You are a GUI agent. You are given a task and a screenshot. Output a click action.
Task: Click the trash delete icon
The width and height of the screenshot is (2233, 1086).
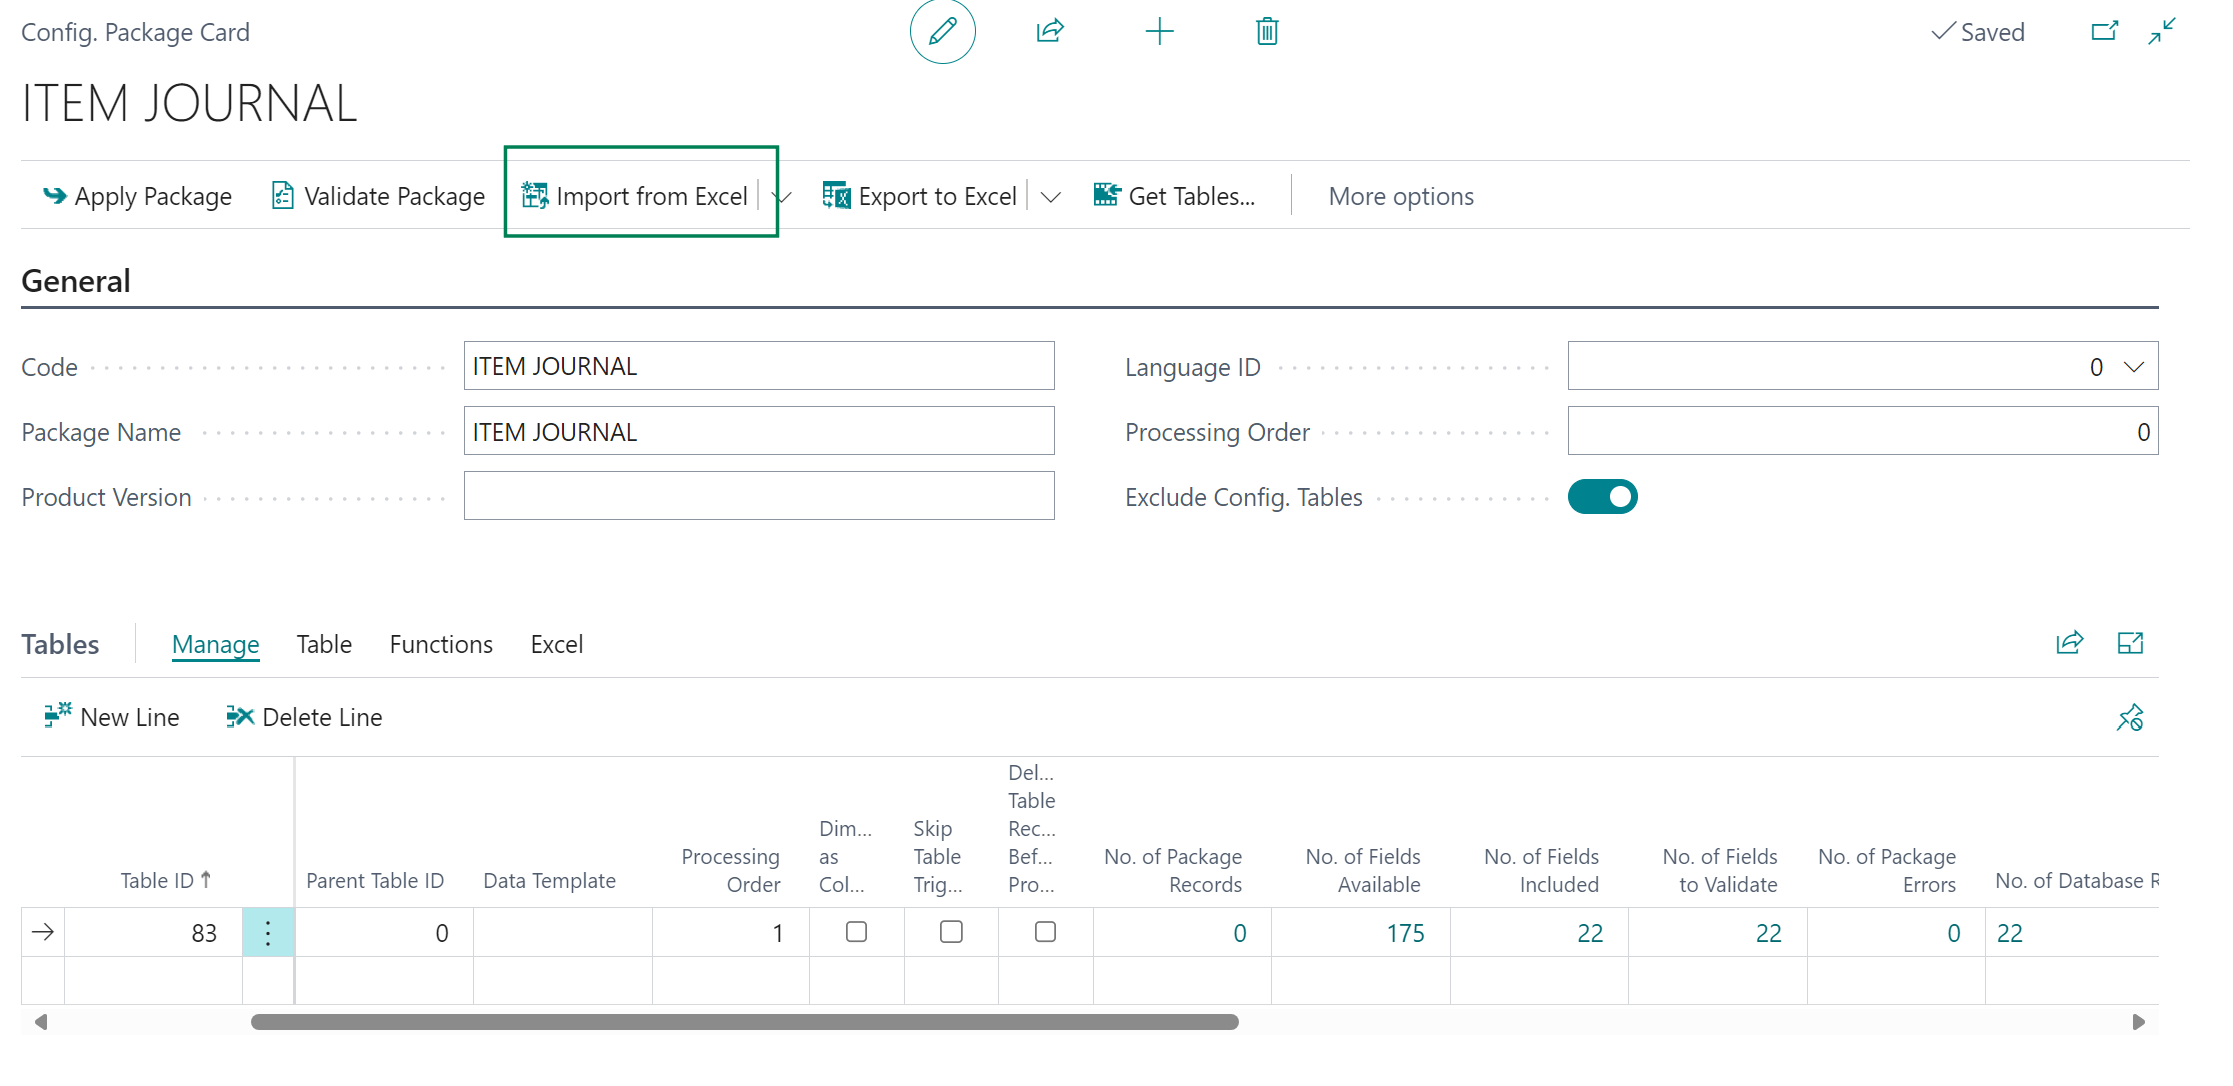[x=1267, y=32]
